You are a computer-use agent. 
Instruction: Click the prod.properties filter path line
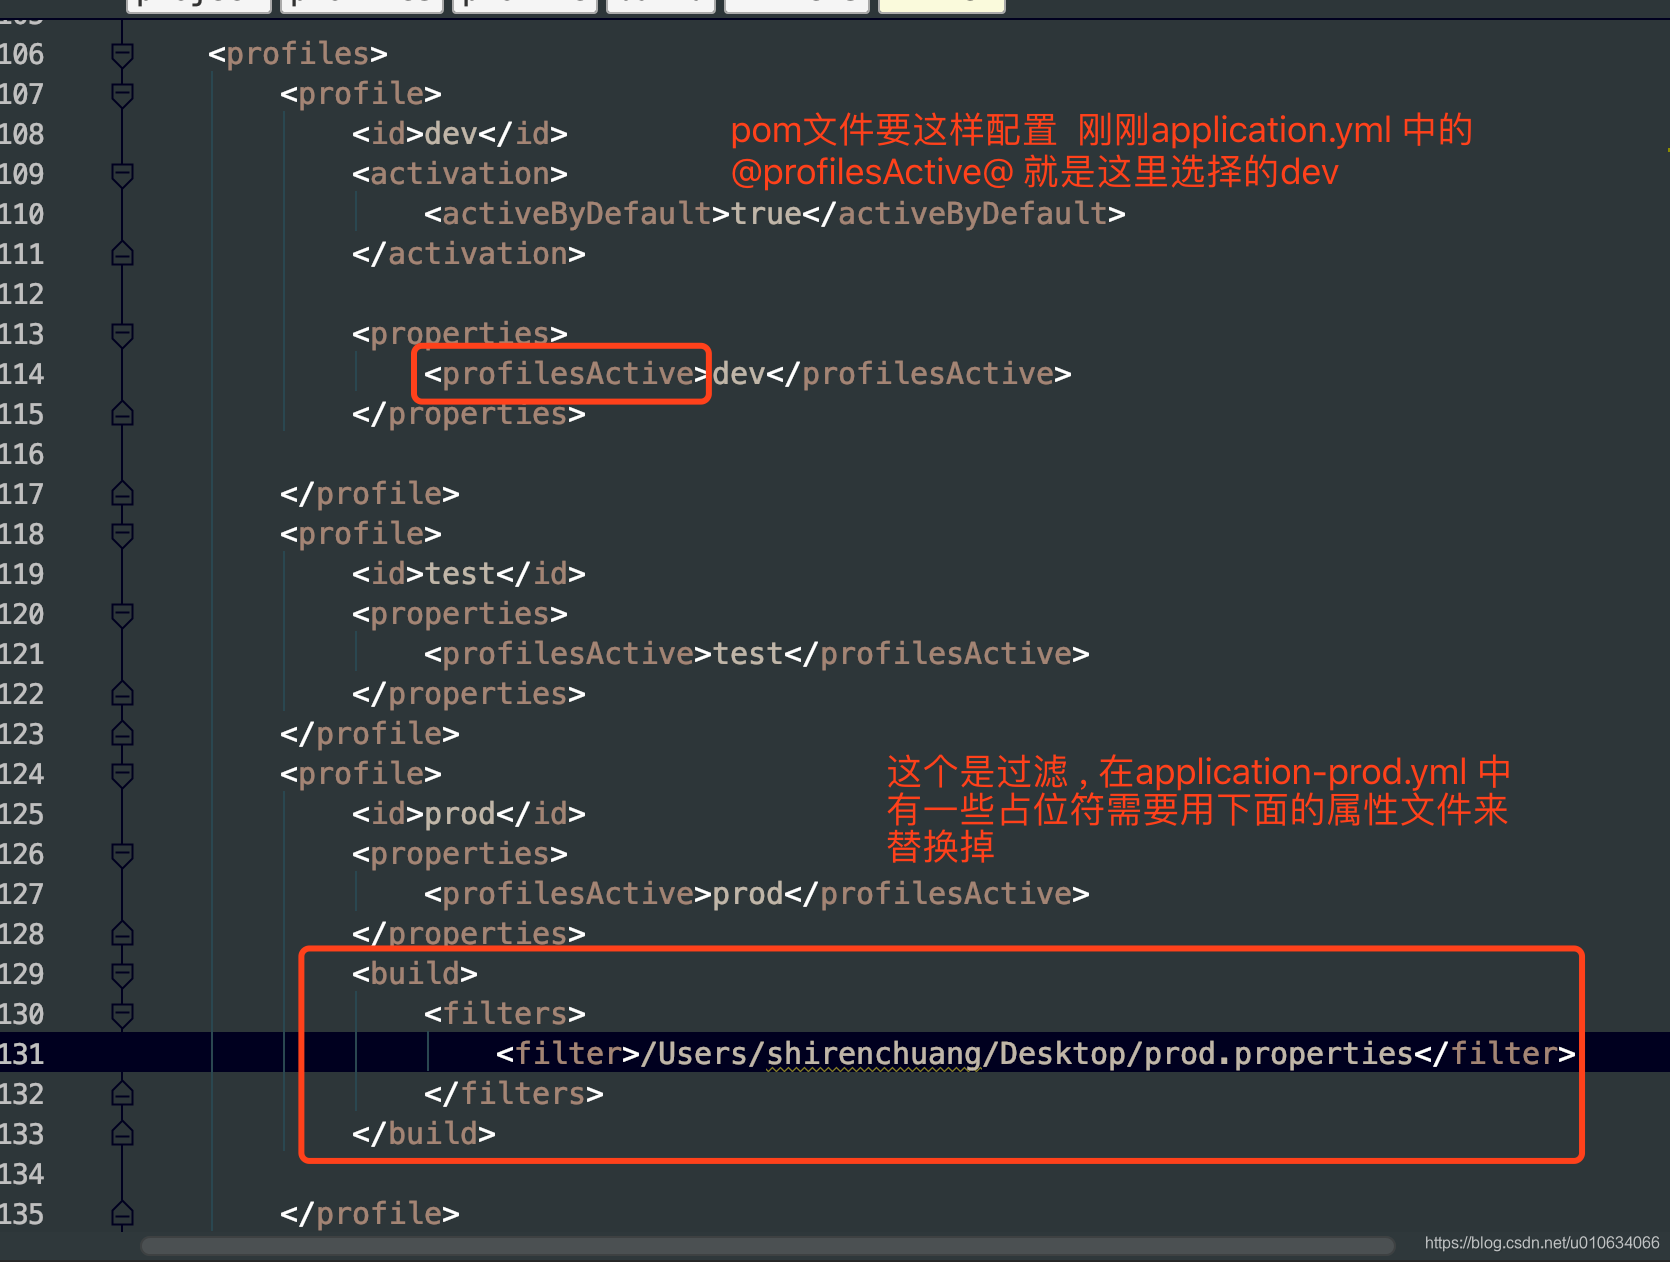click(1036, 1054)
